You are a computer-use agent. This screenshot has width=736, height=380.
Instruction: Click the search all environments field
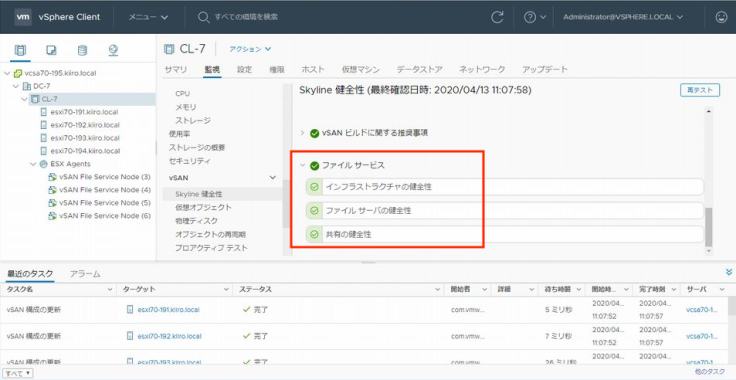click(246, 17)
